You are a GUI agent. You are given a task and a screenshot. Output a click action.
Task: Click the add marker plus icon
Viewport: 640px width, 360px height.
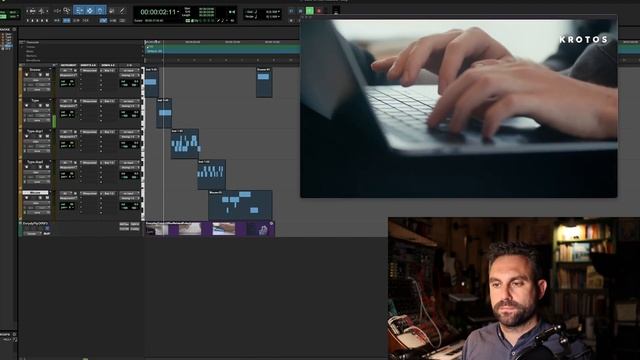(x=142, y=56)
